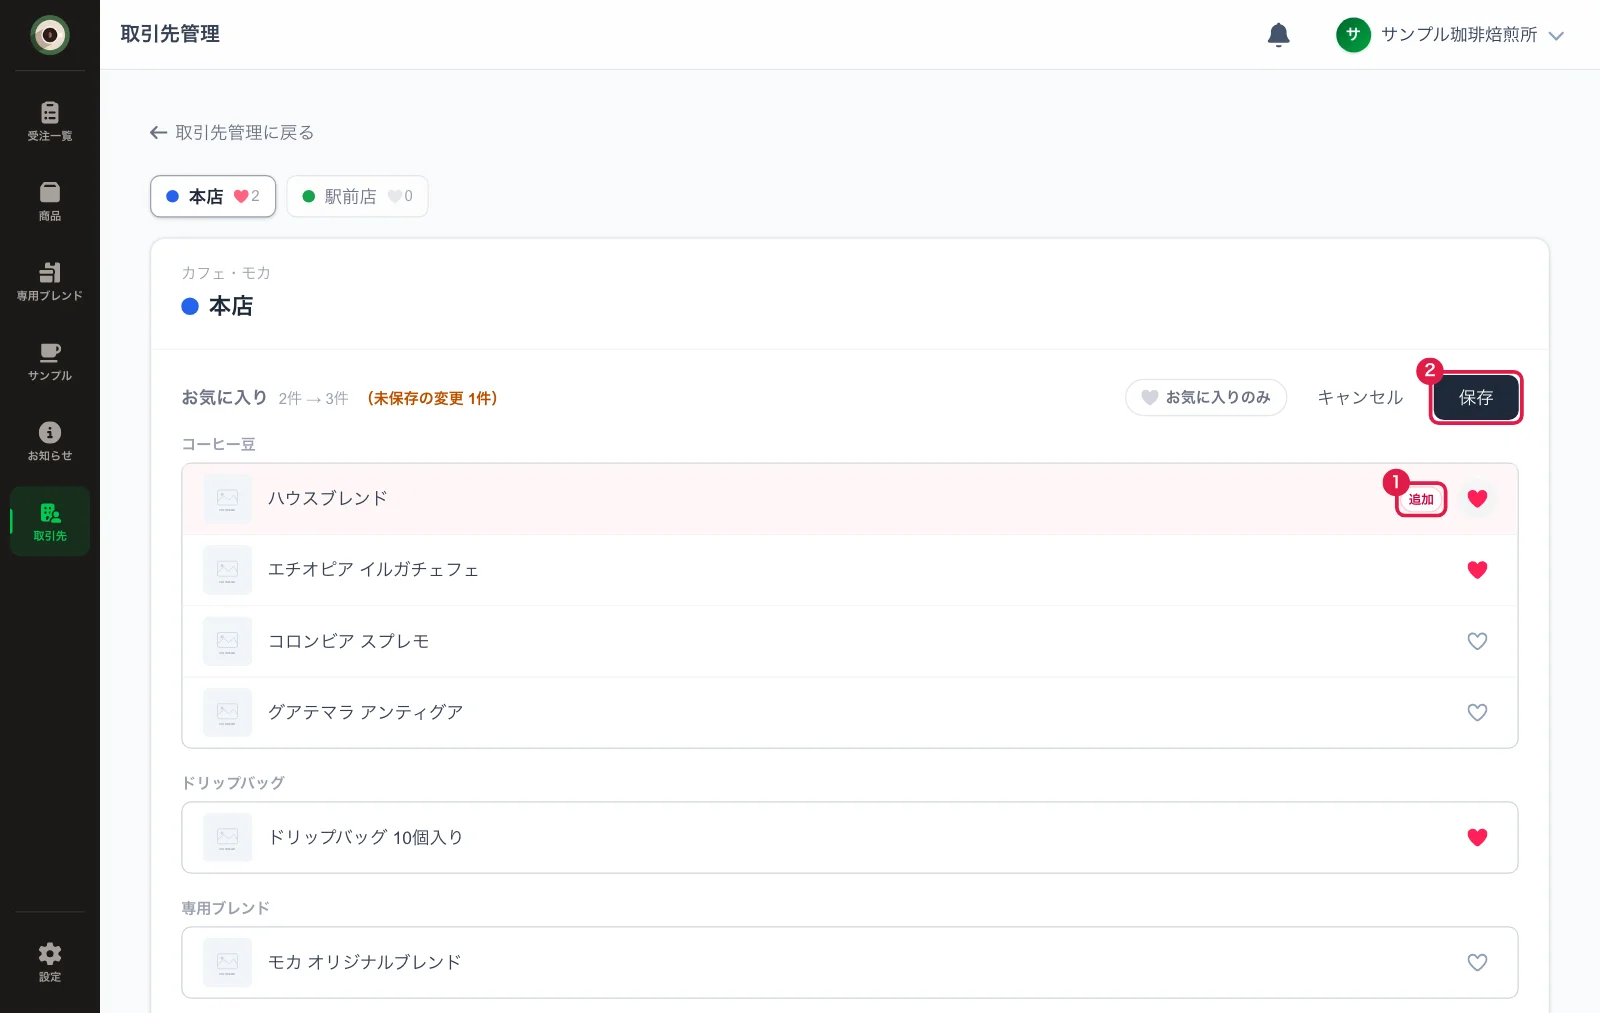1600x1013 pixels.
Task: Click the 追加 badge on ハウスブレンド
Action: coord(1421,499)
